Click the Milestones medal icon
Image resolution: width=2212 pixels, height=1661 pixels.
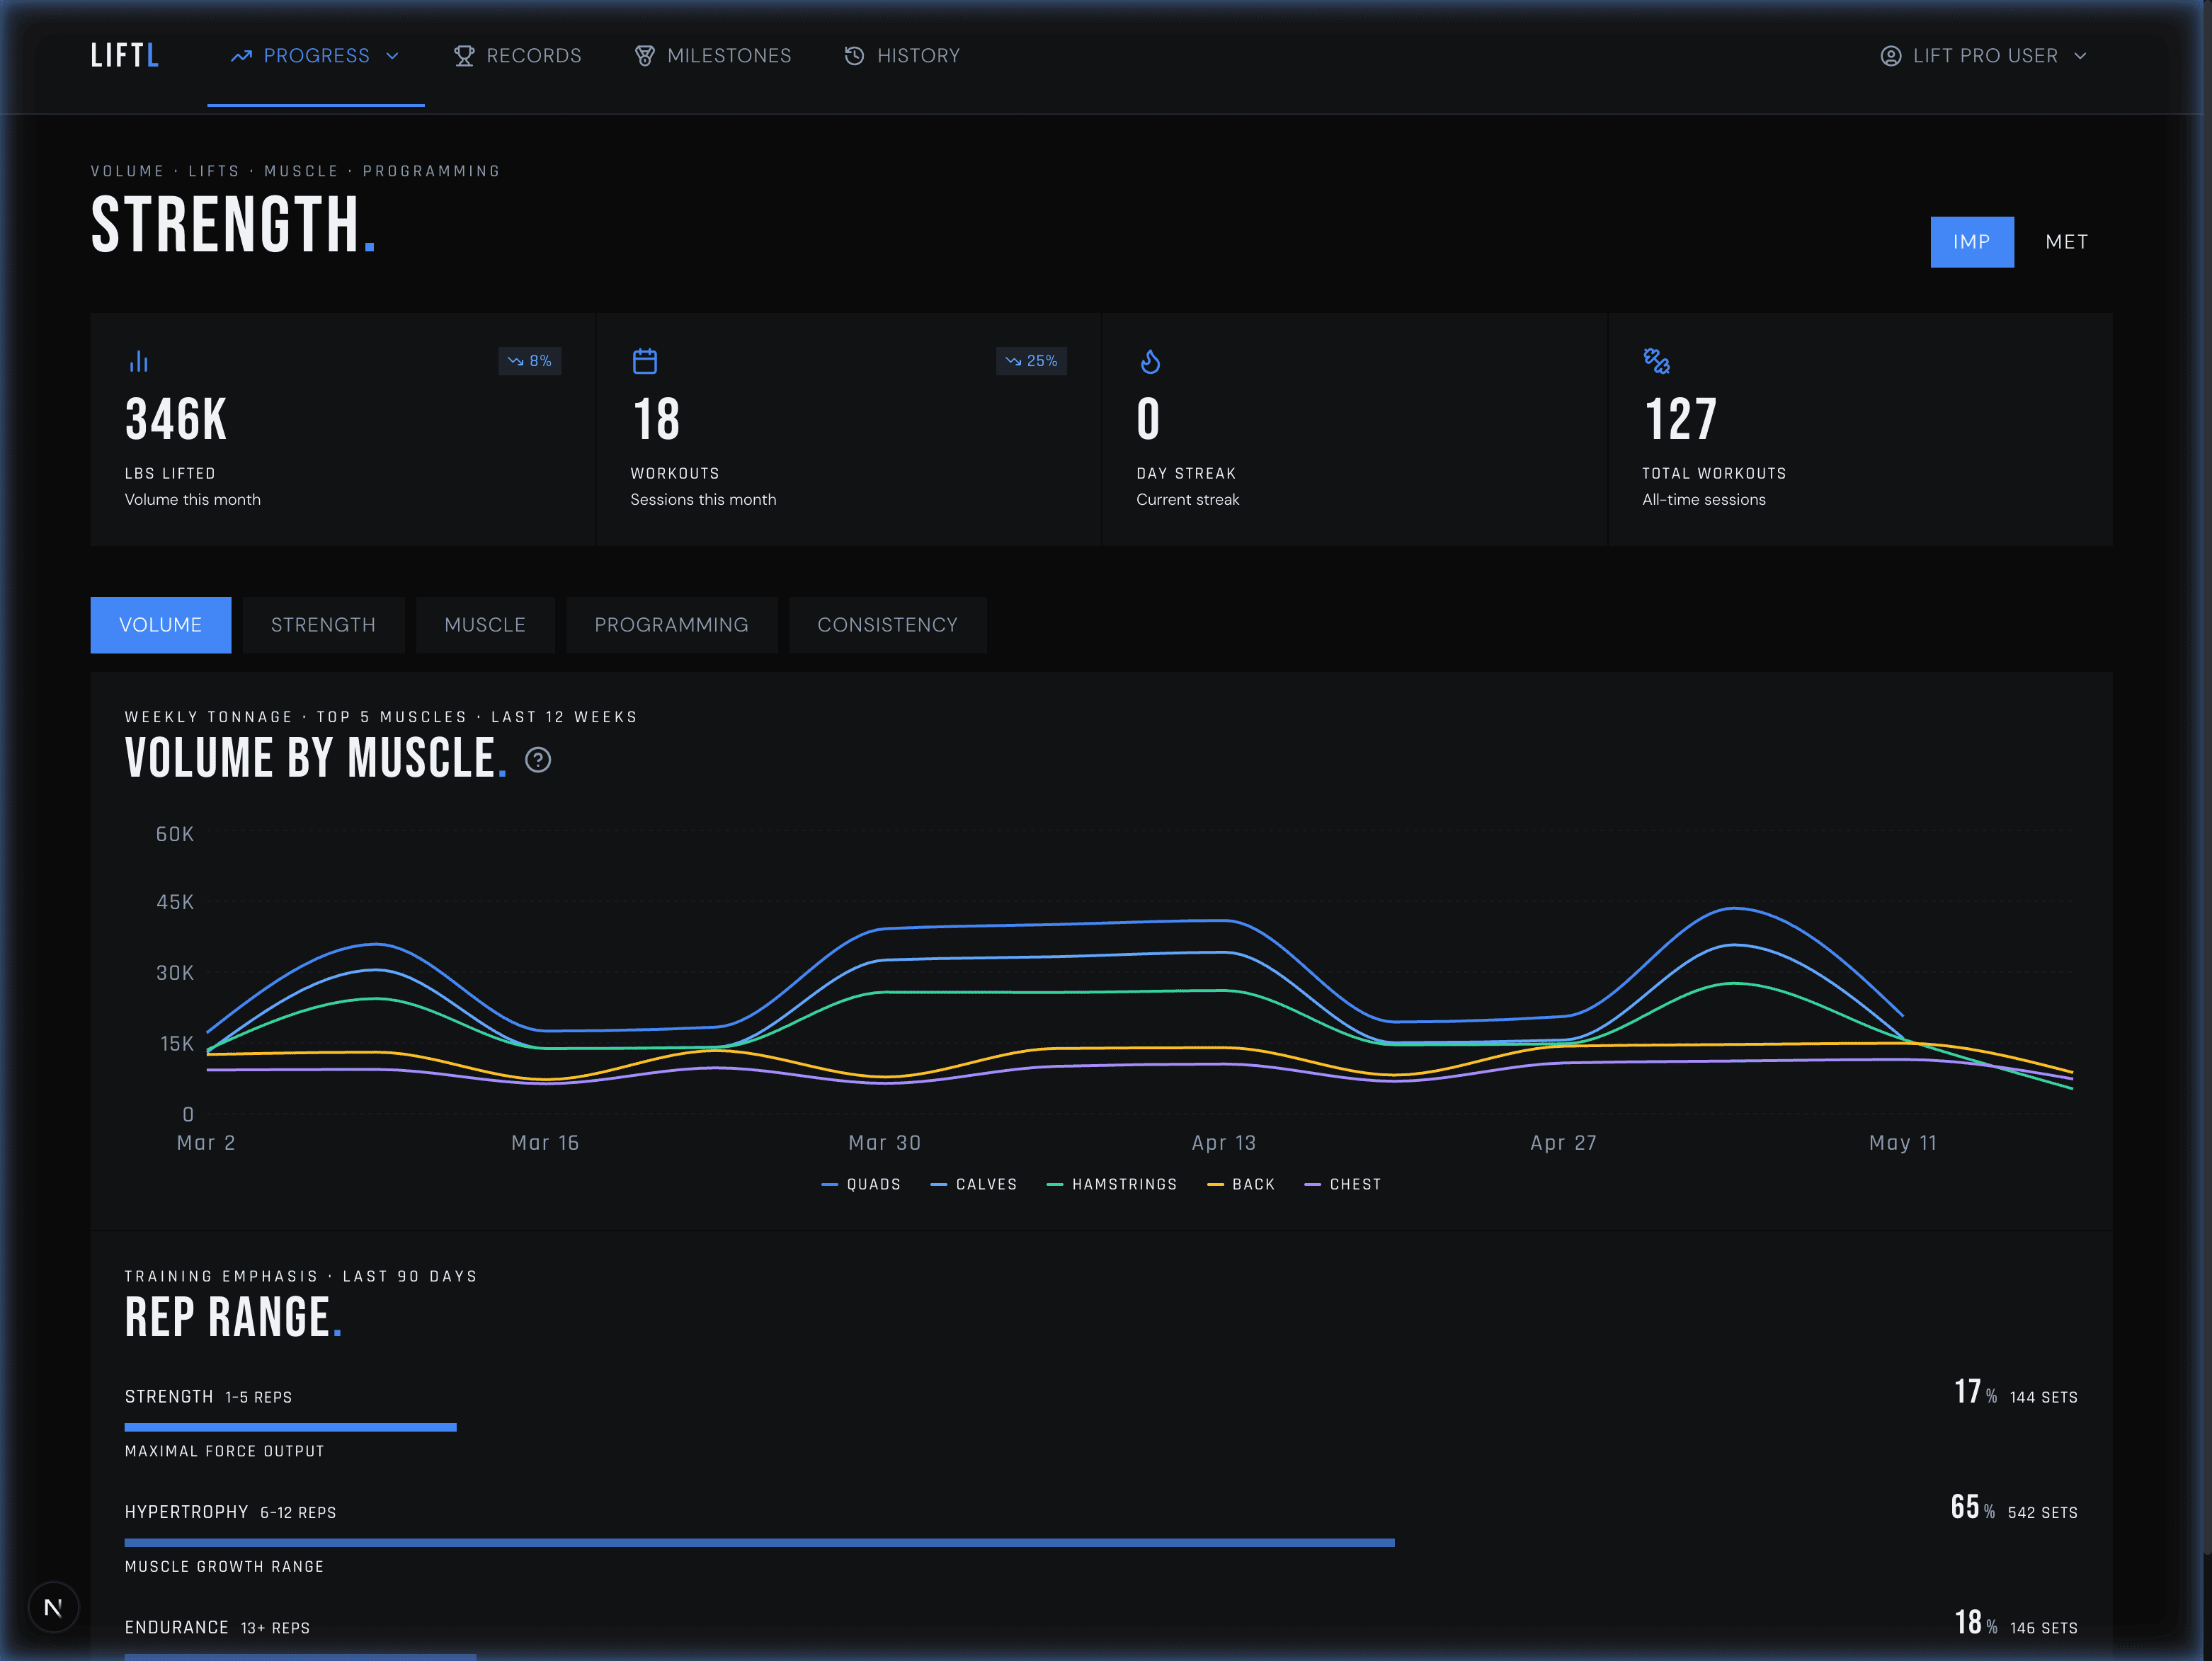[x=645, y=56]
